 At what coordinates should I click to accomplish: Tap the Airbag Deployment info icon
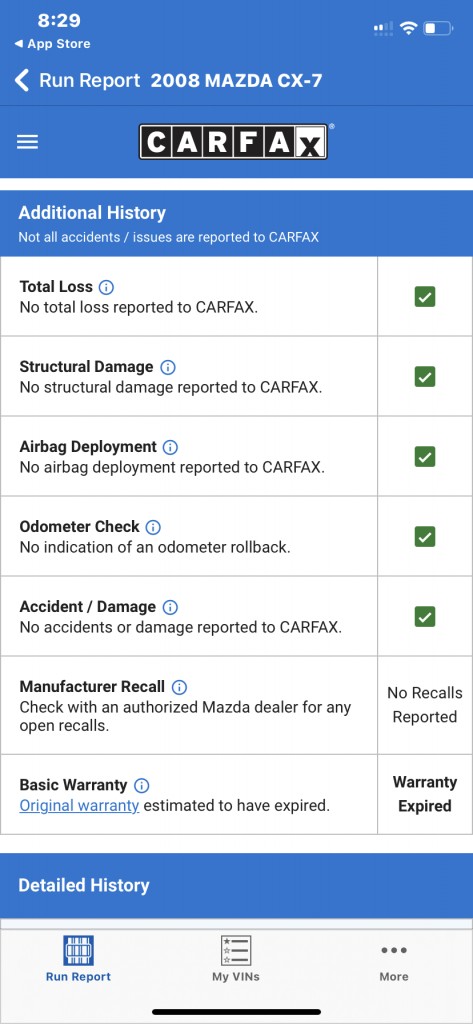tap(171, 447)
